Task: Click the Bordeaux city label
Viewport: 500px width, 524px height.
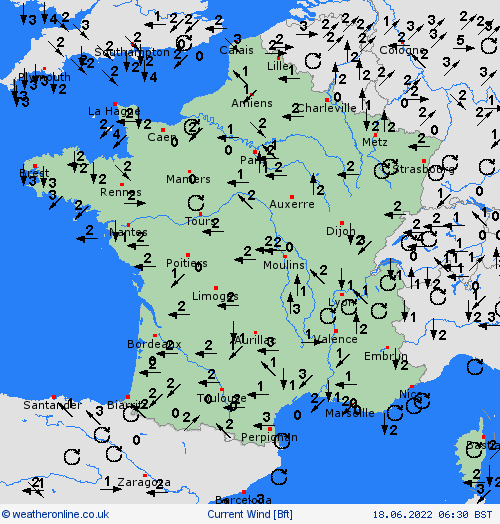Action: (x=154, y=344)
